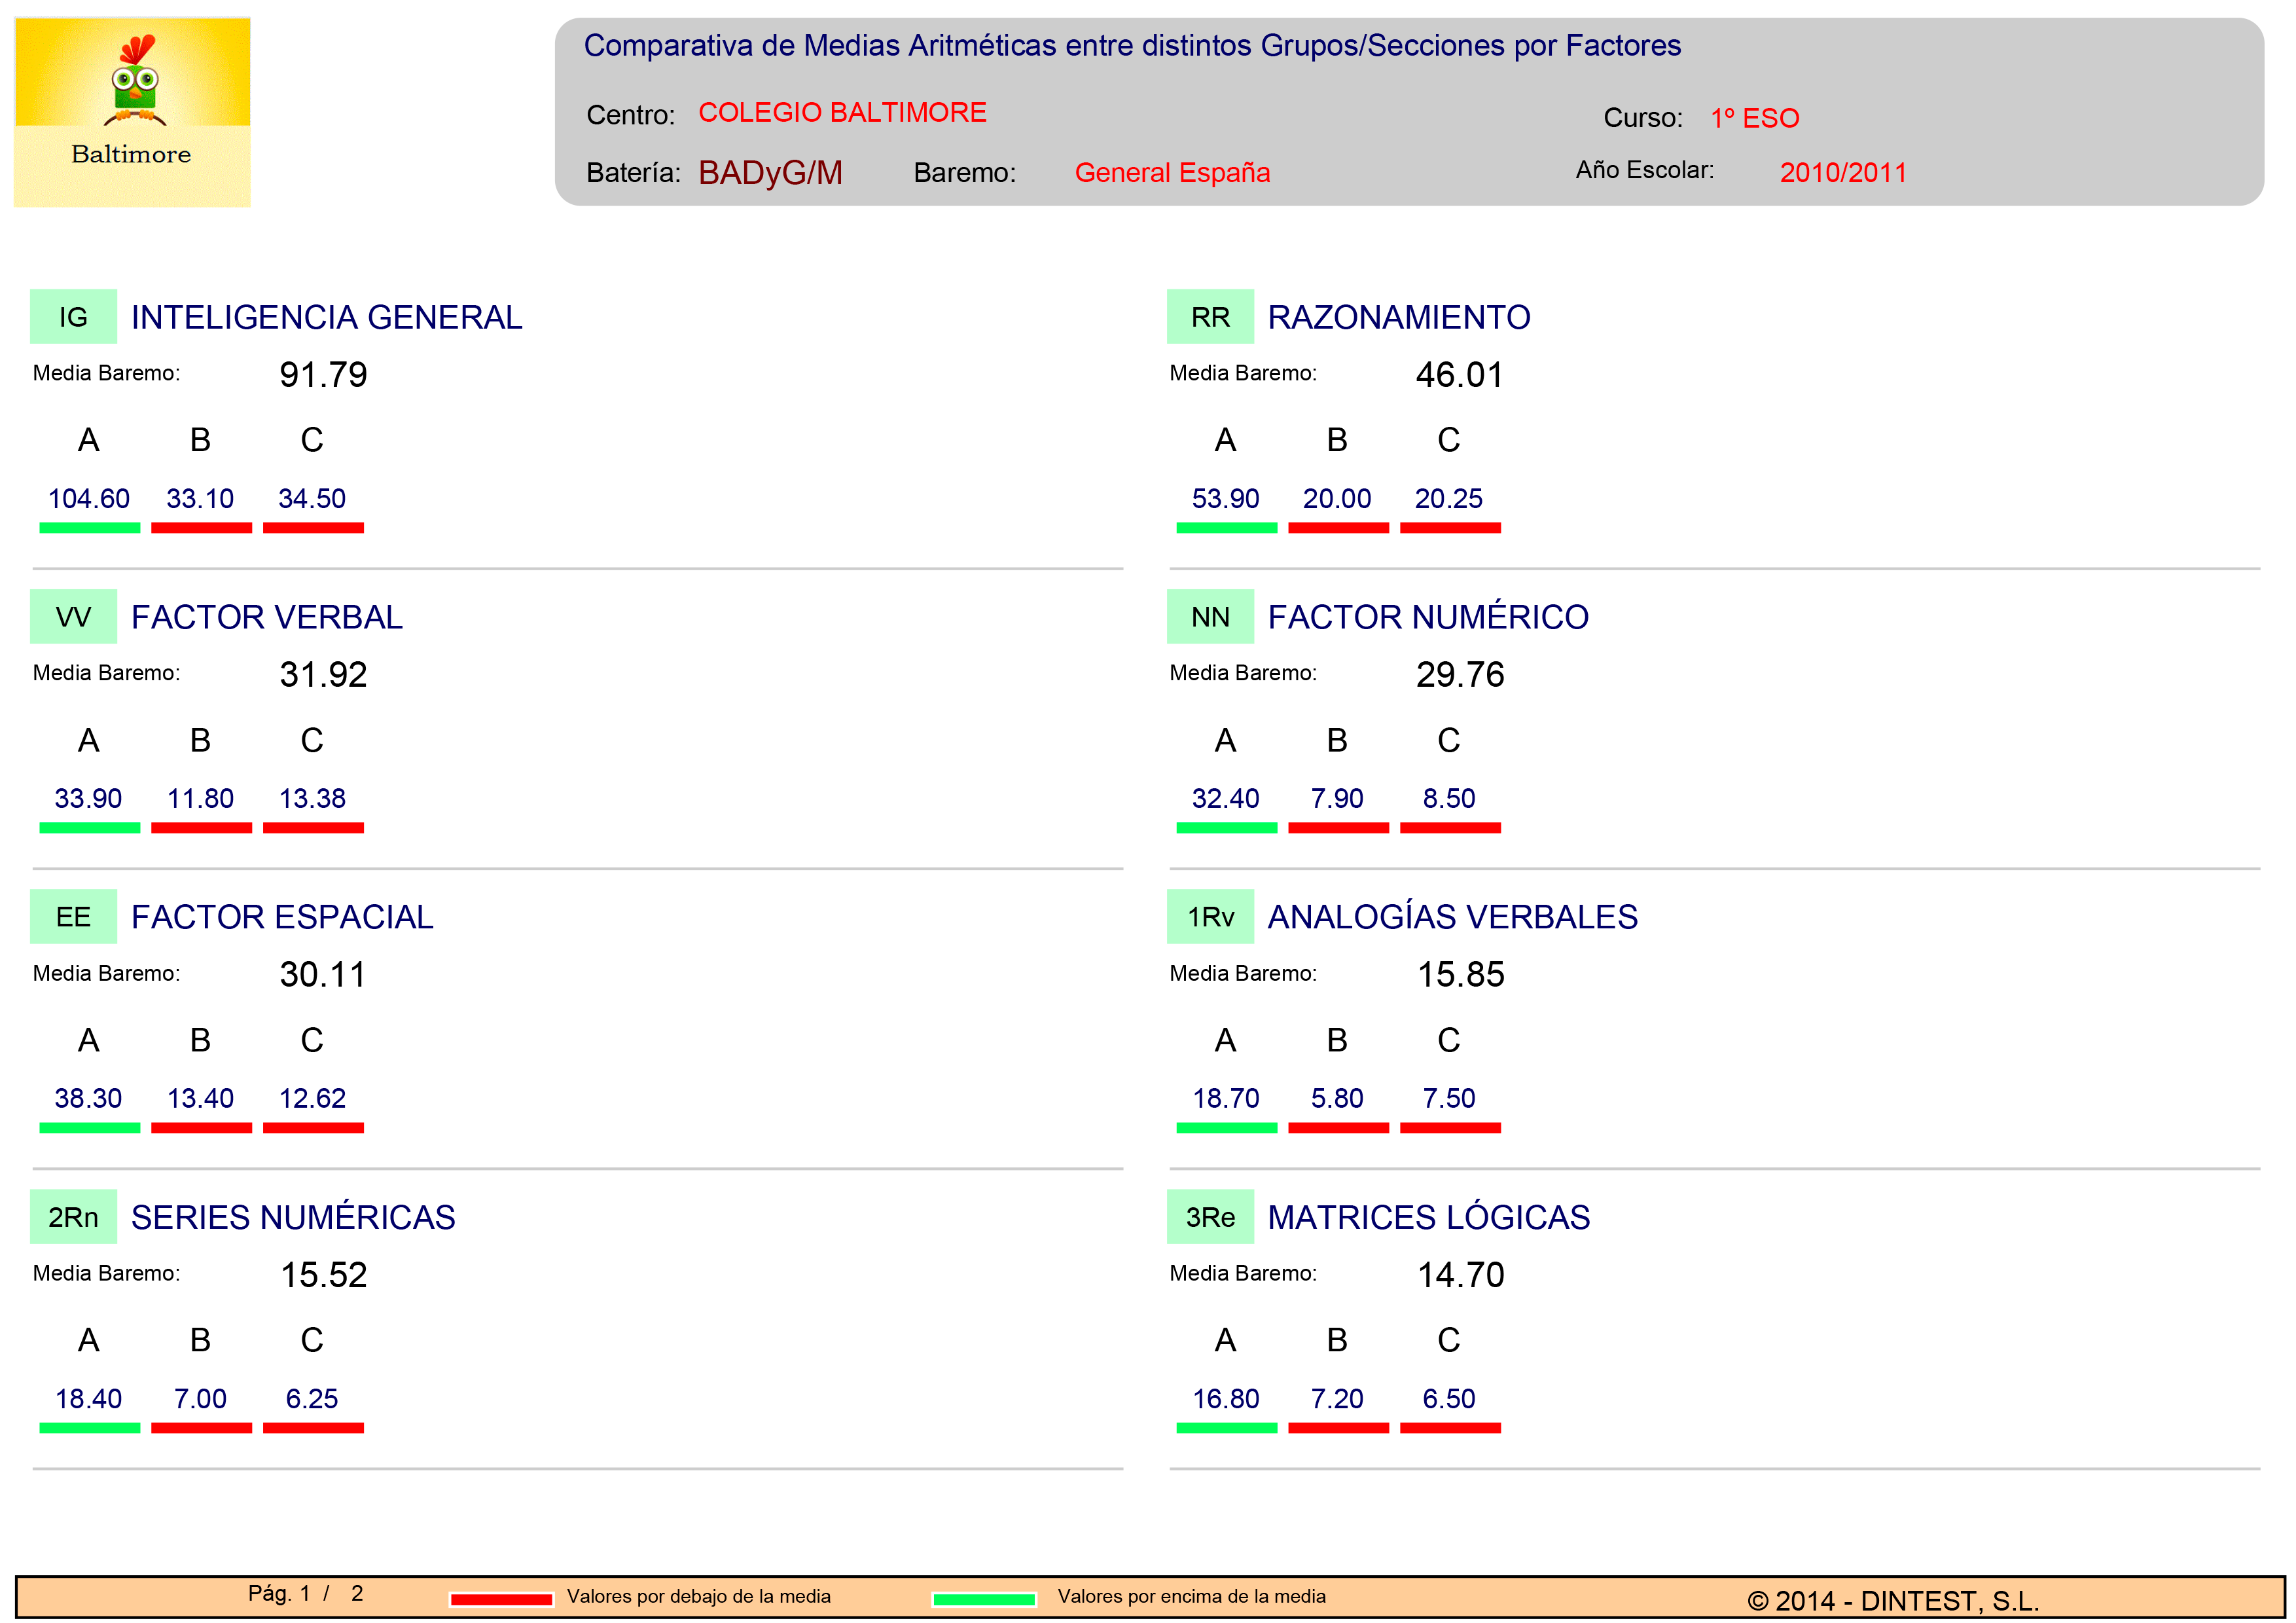The width and height of the screenshot is (2296, 1623).
Task: Click the 3Re factor code badge
Action: pos(1210,1217)
